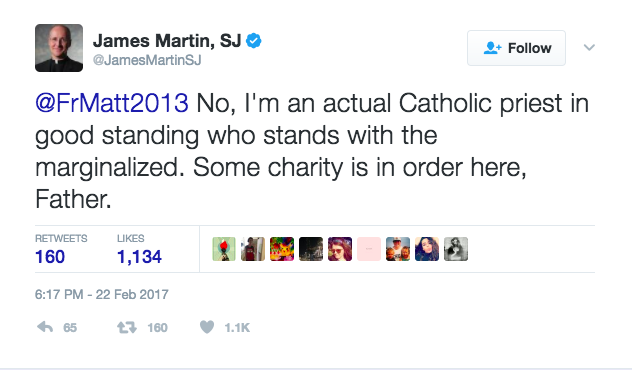Screen dimensions: 632x370
Task: View the 1,134 likes count
Action: pos(139,257)
